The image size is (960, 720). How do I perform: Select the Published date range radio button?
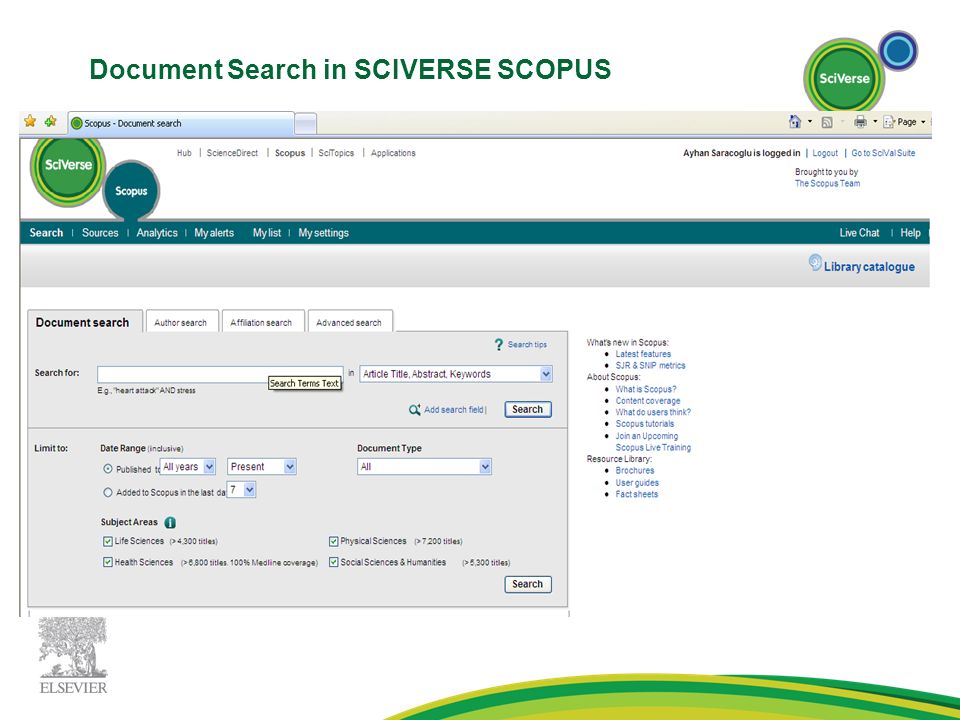click(x=108, y=469)
